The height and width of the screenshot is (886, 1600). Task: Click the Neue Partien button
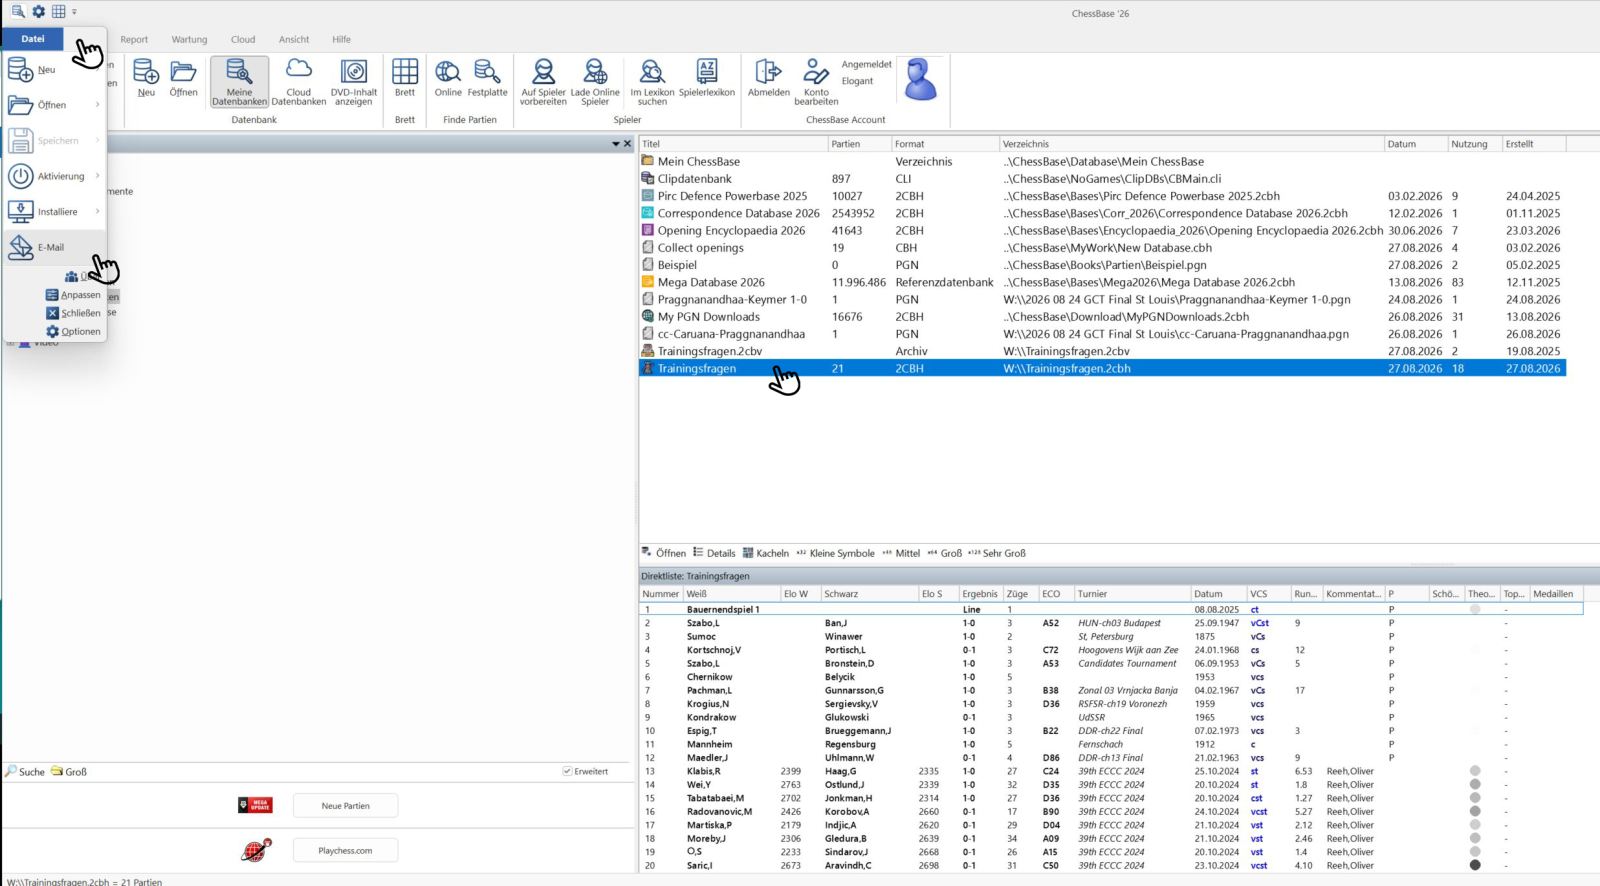pyautogui.click(x=345, y=806)
